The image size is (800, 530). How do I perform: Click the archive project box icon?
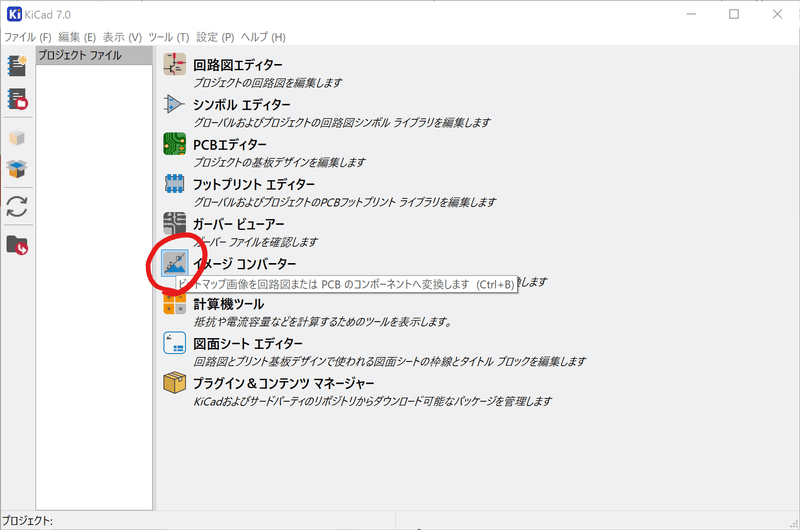click(17, 137)
